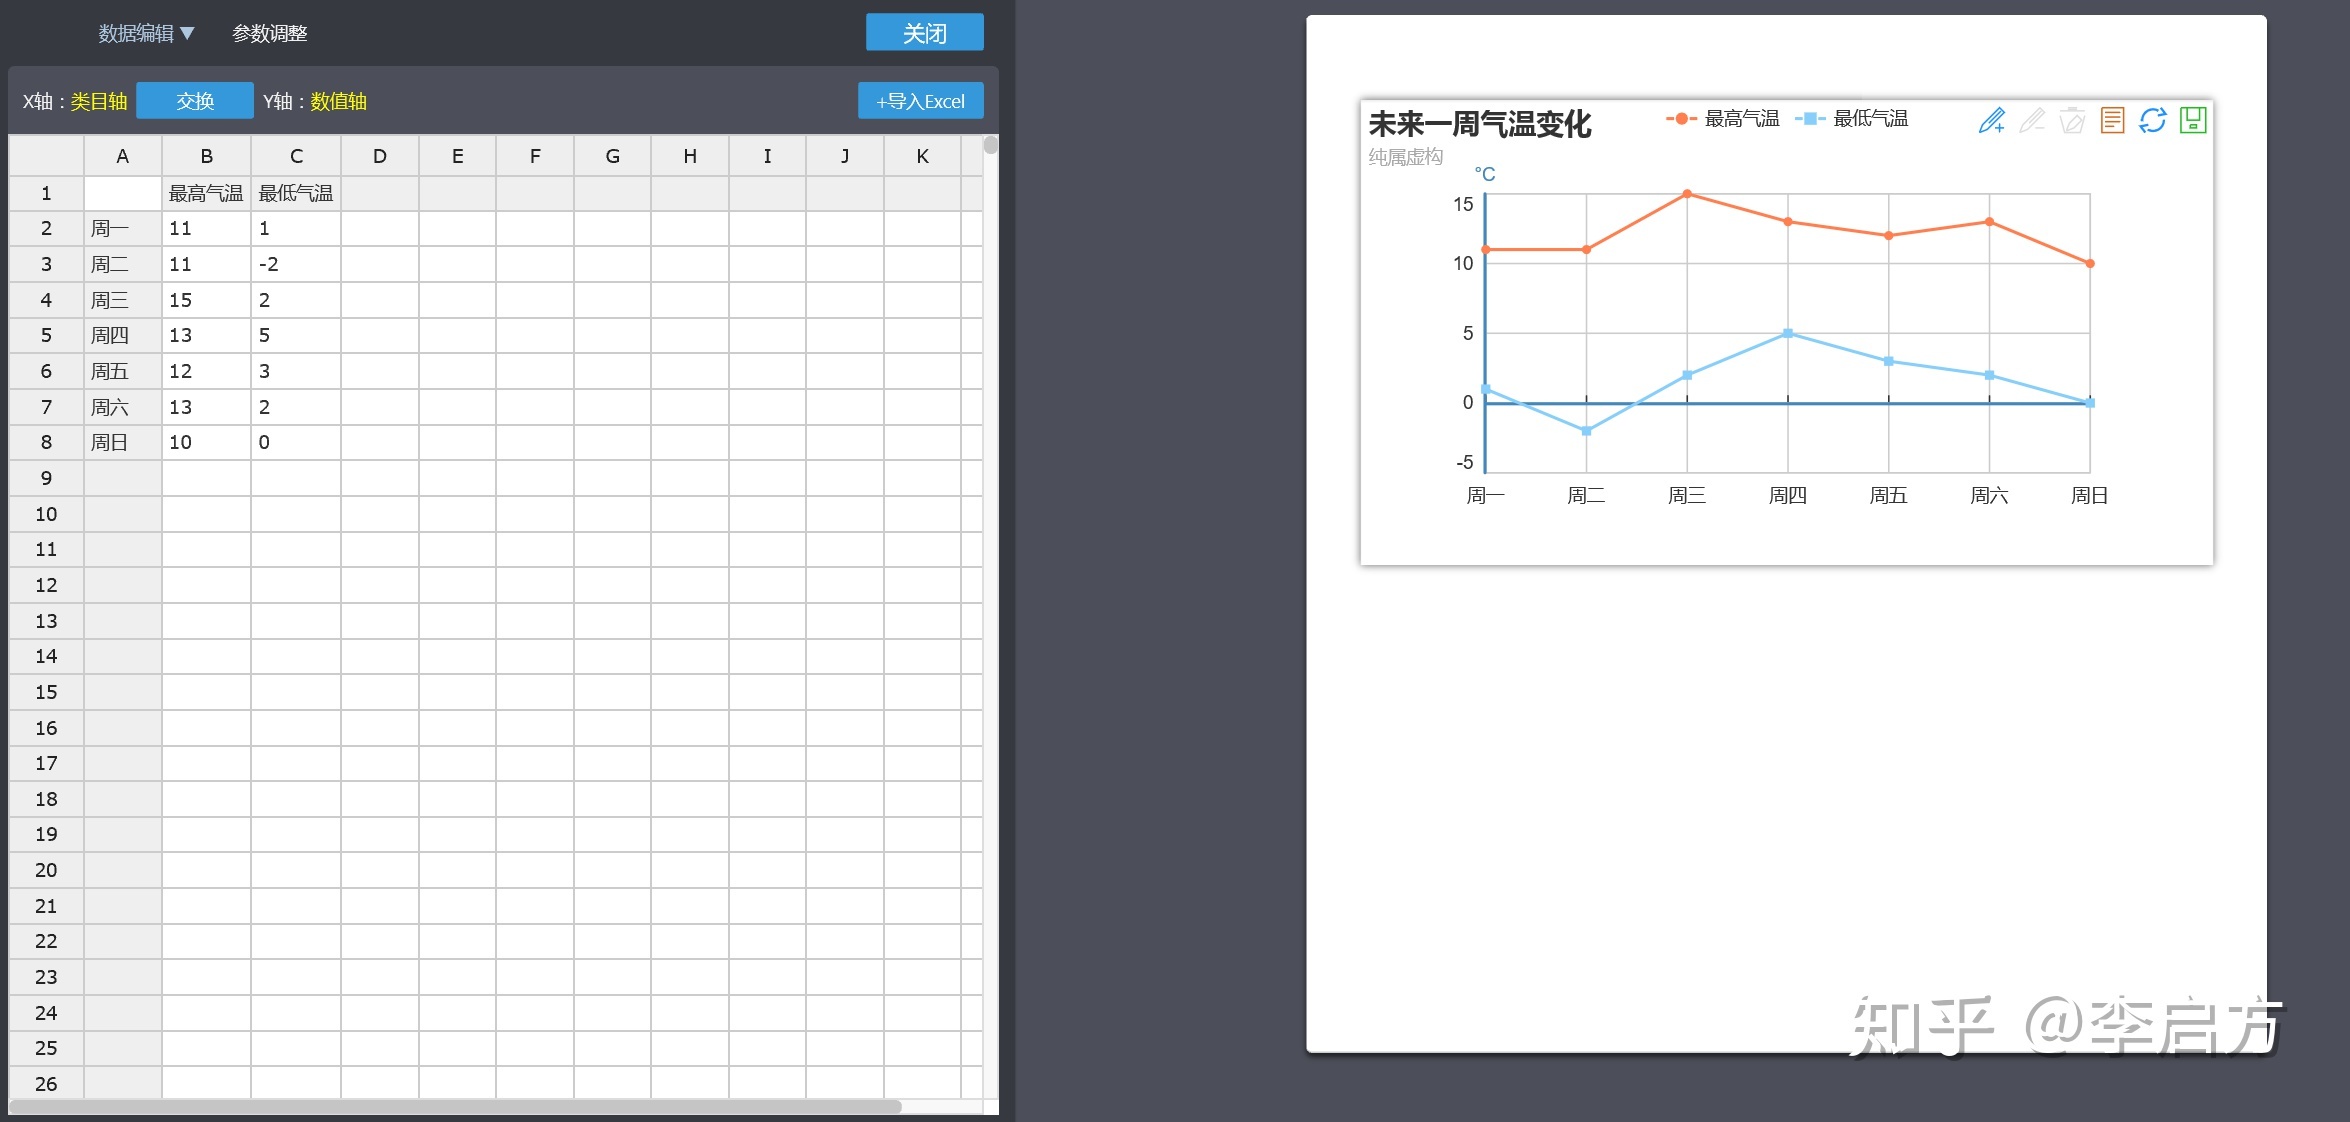Open the chart data view icon
The width and height of the screenshot is (2350, 1122).
coord(2112,121)
